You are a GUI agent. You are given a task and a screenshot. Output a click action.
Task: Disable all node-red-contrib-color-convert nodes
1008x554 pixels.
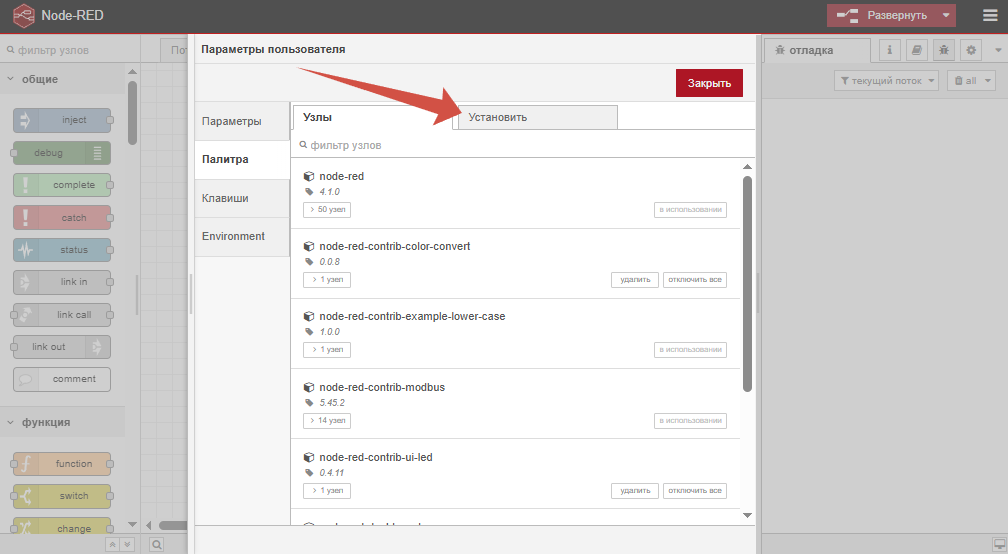point(694,280)
